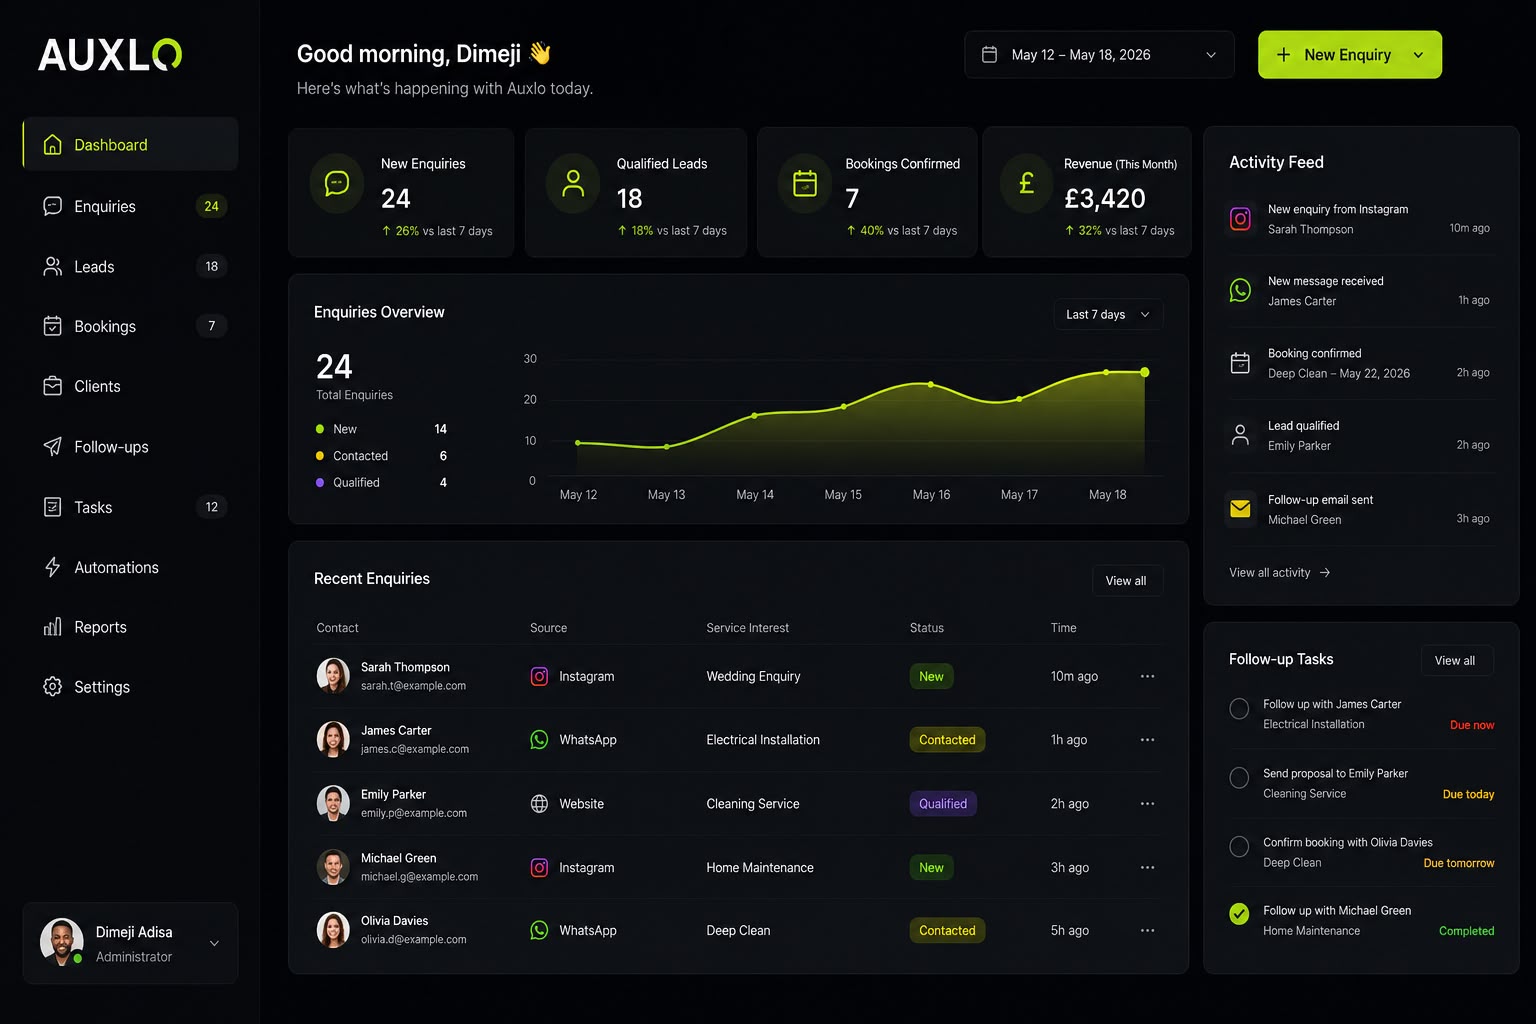
Task: Click Olivia Davies contact avatar
Action: click(333, 930)
